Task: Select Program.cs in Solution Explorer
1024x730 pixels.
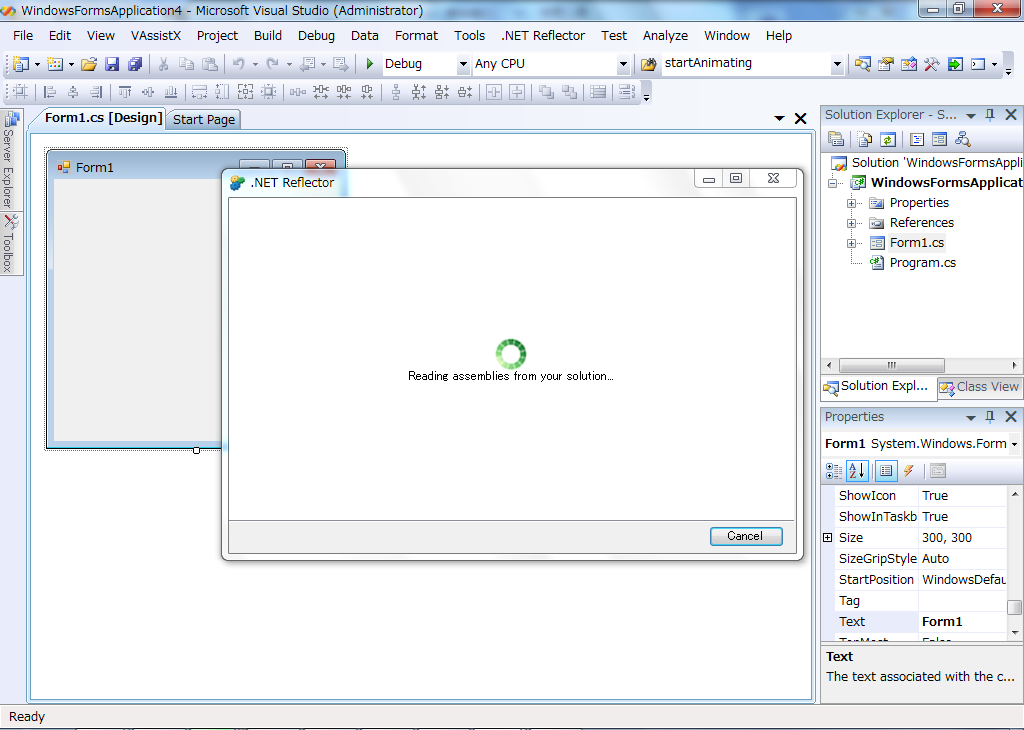Action: coord(922,263)
